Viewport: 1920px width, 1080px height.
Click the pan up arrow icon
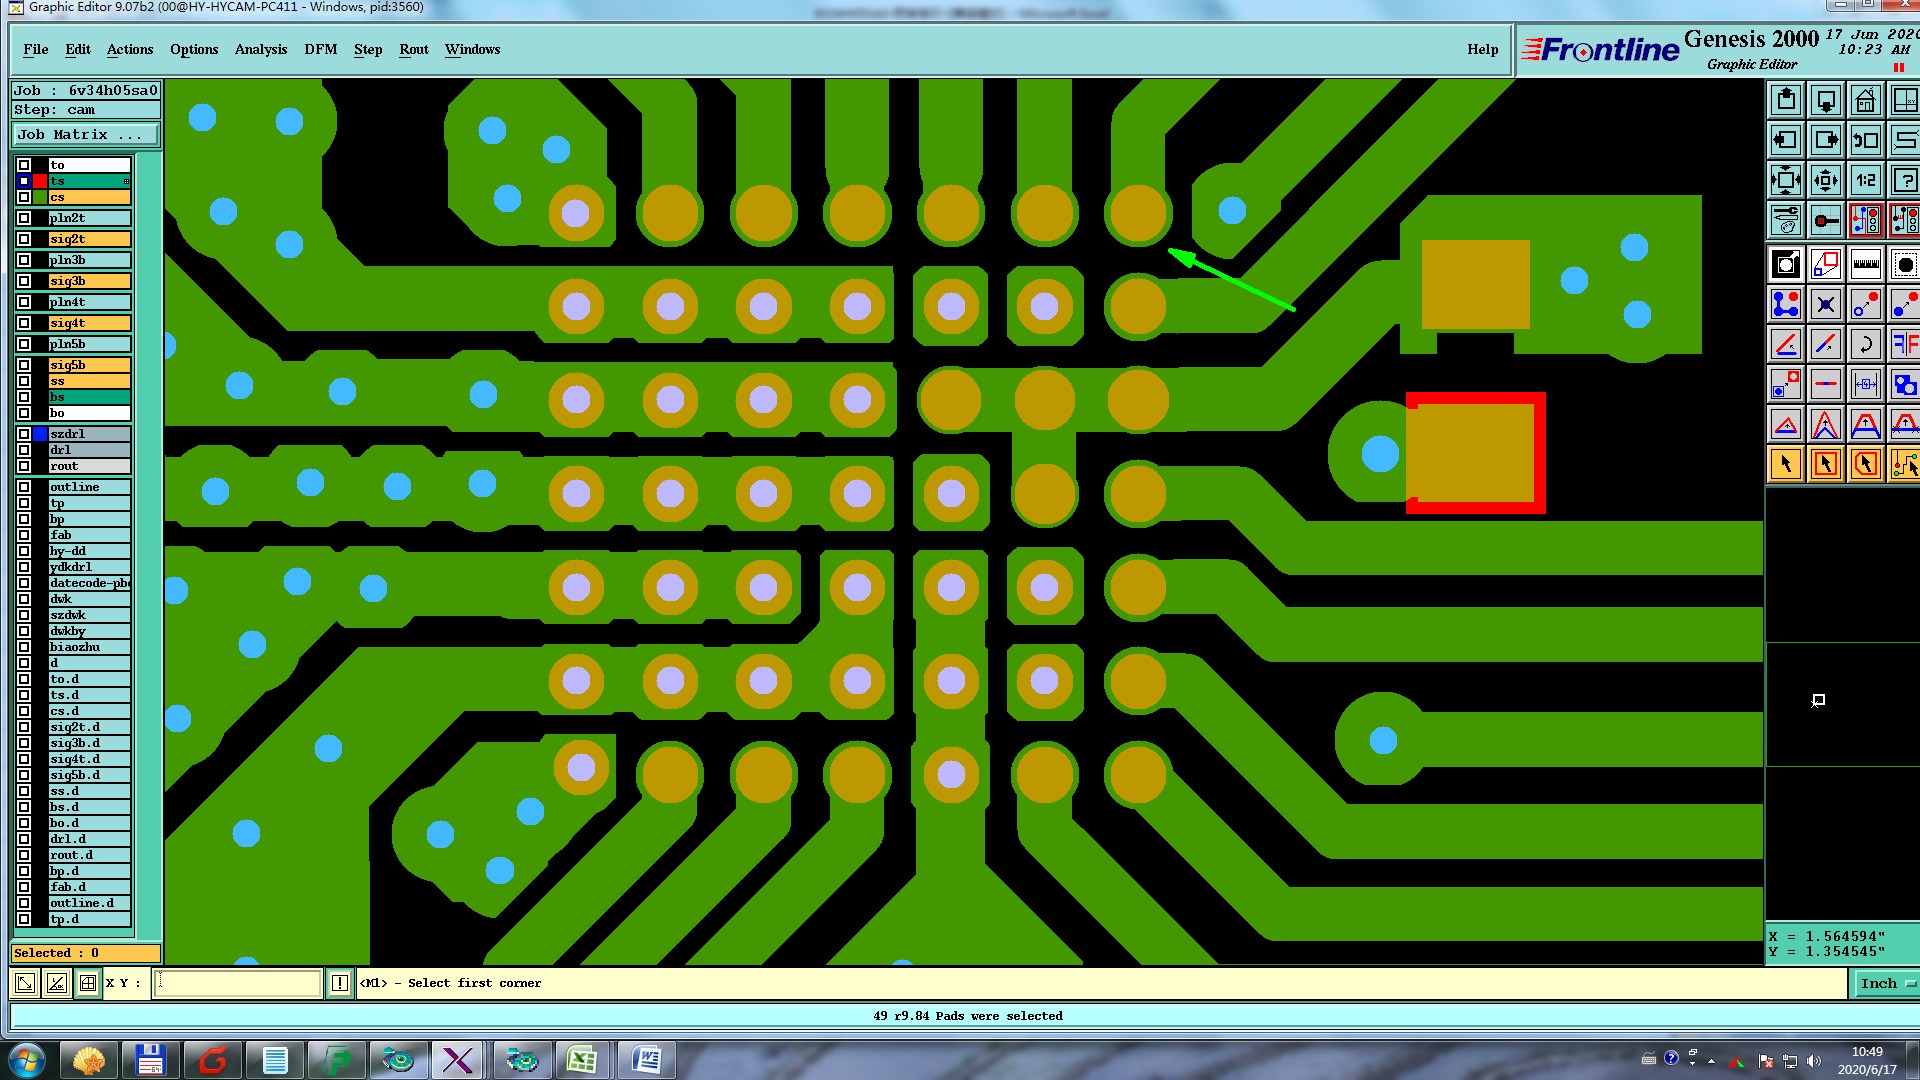coord(1786,101)
